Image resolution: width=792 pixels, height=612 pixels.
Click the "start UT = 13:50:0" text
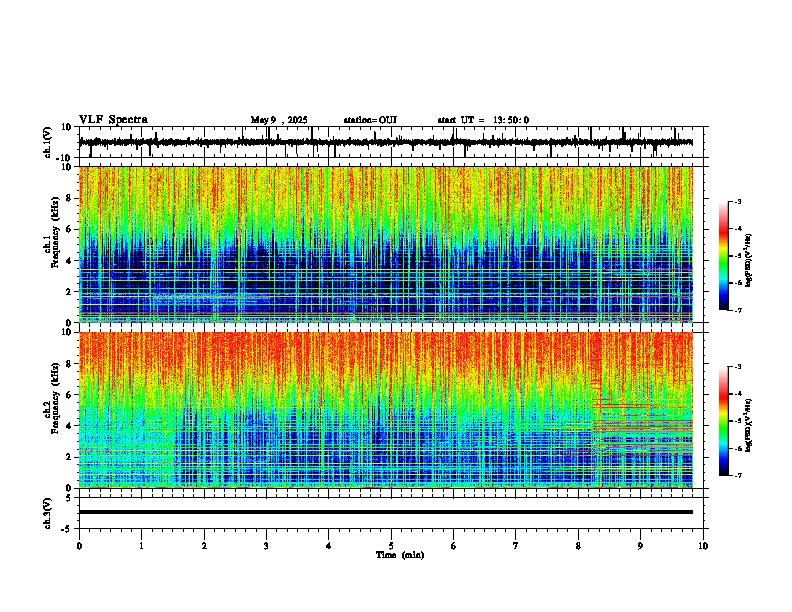pyautogui.click(x=483, y=120)
